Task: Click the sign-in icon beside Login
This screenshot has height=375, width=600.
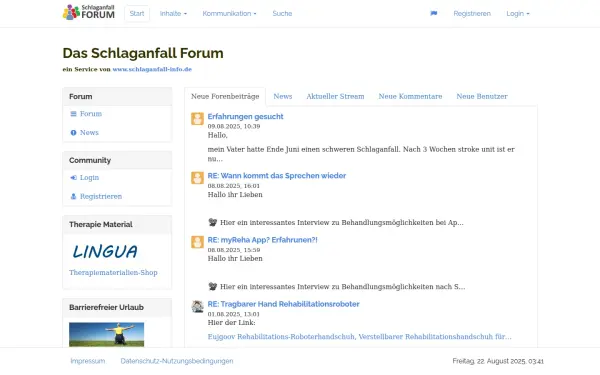Action: coord(73,178)
